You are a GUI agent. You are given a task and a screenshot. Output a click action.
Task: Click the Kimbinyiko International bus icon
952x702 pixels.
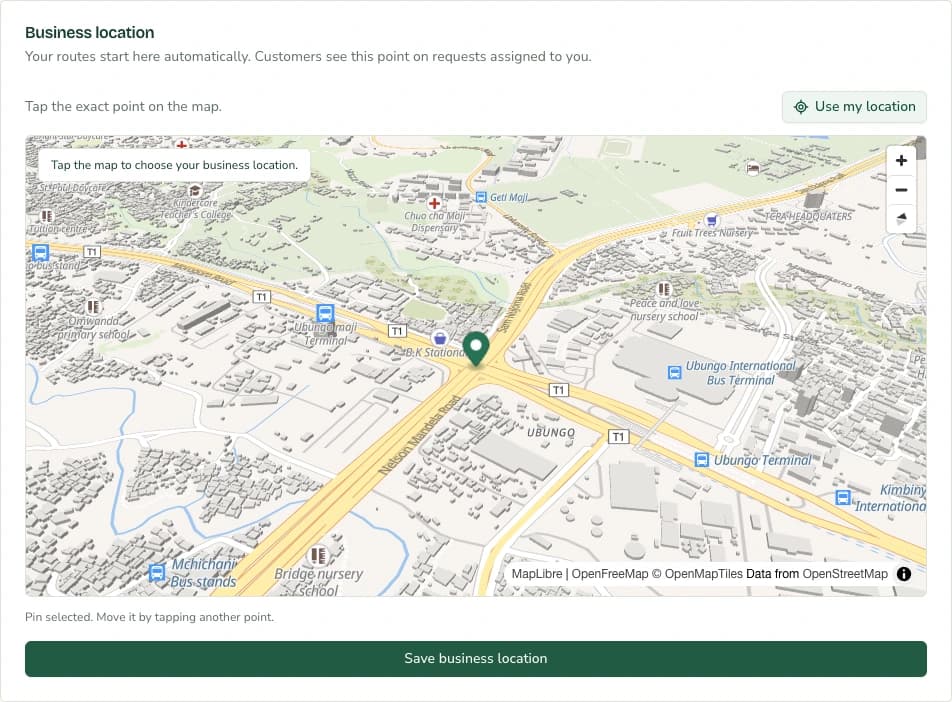coord(843,498)
